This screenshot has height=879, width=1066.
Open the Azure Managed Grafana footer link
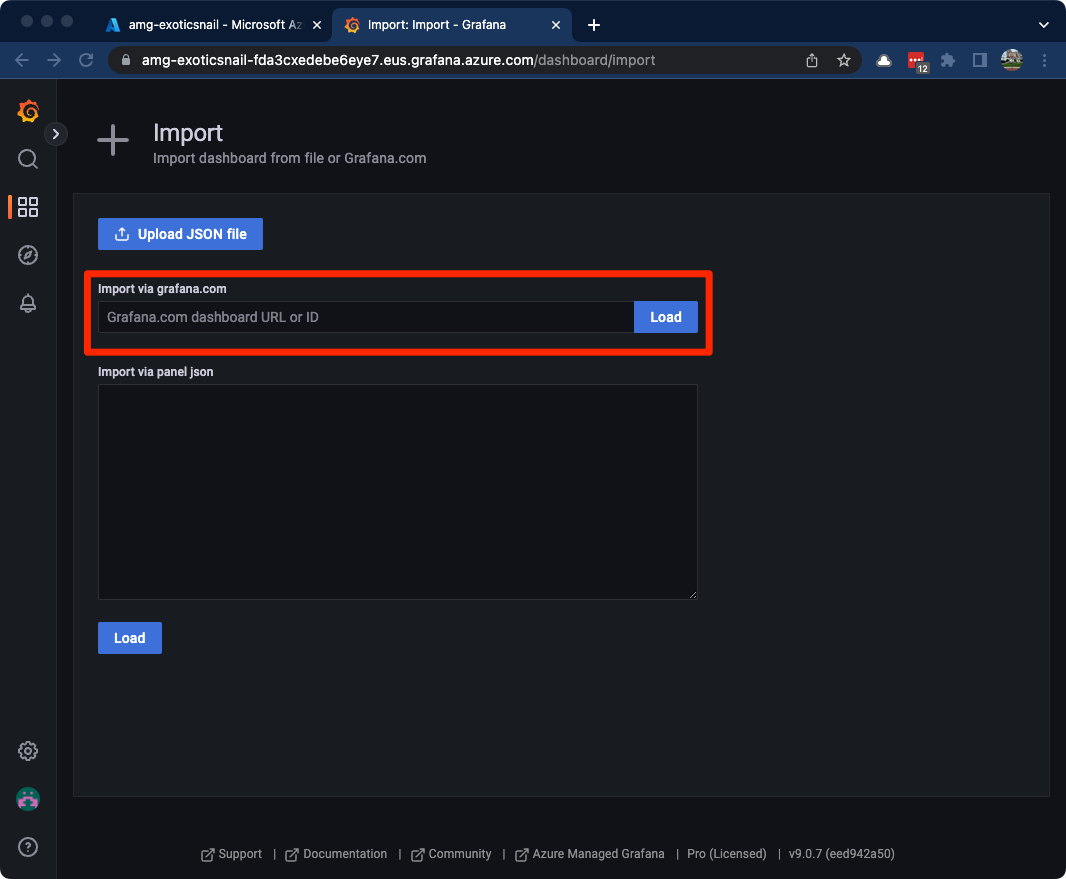point(597,854)
